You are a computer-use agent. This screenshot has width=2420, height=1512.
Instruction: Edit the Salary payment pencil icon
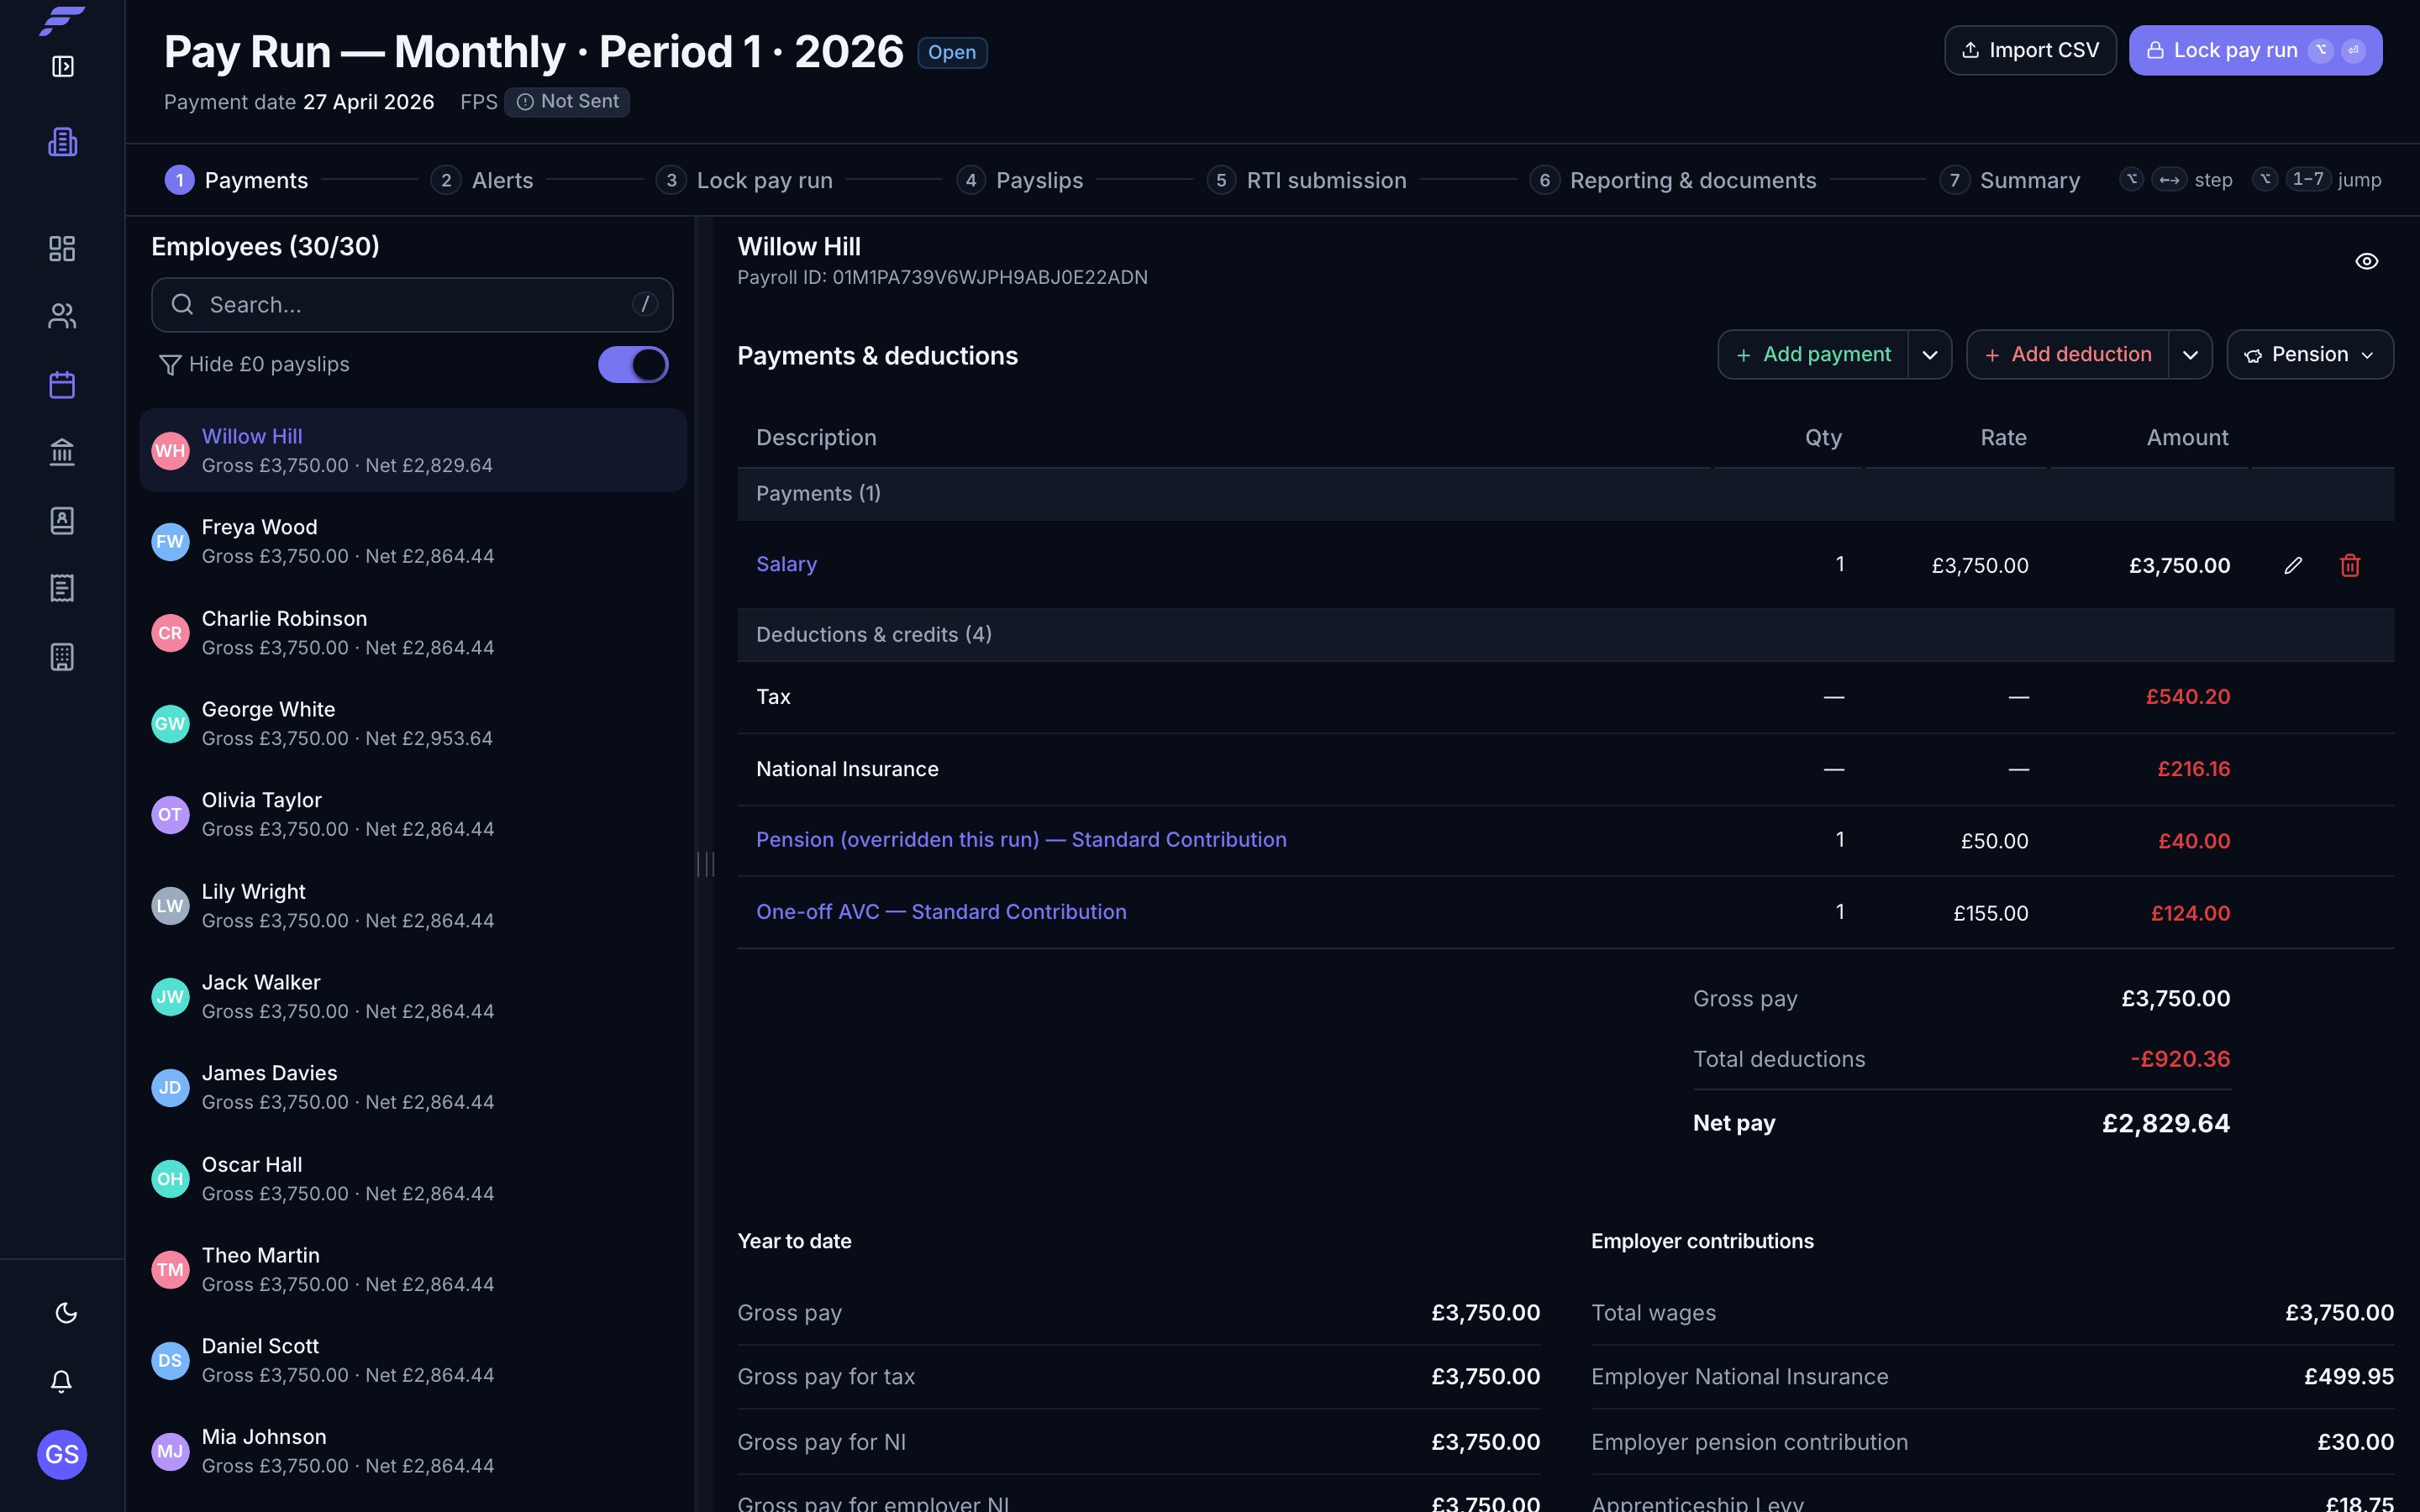pyautogui.click(x=2293, y=565)
